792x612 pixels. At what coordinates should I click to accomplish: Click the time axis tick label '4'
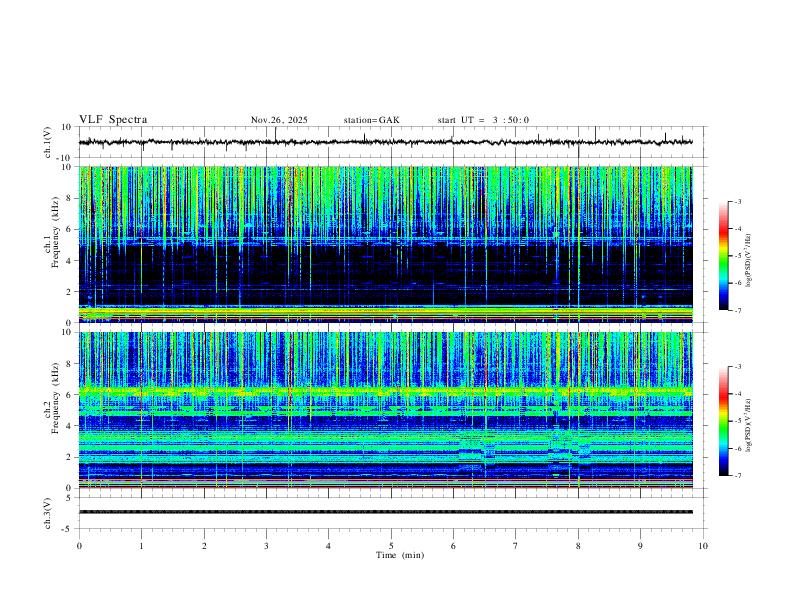tap(328, 546)
